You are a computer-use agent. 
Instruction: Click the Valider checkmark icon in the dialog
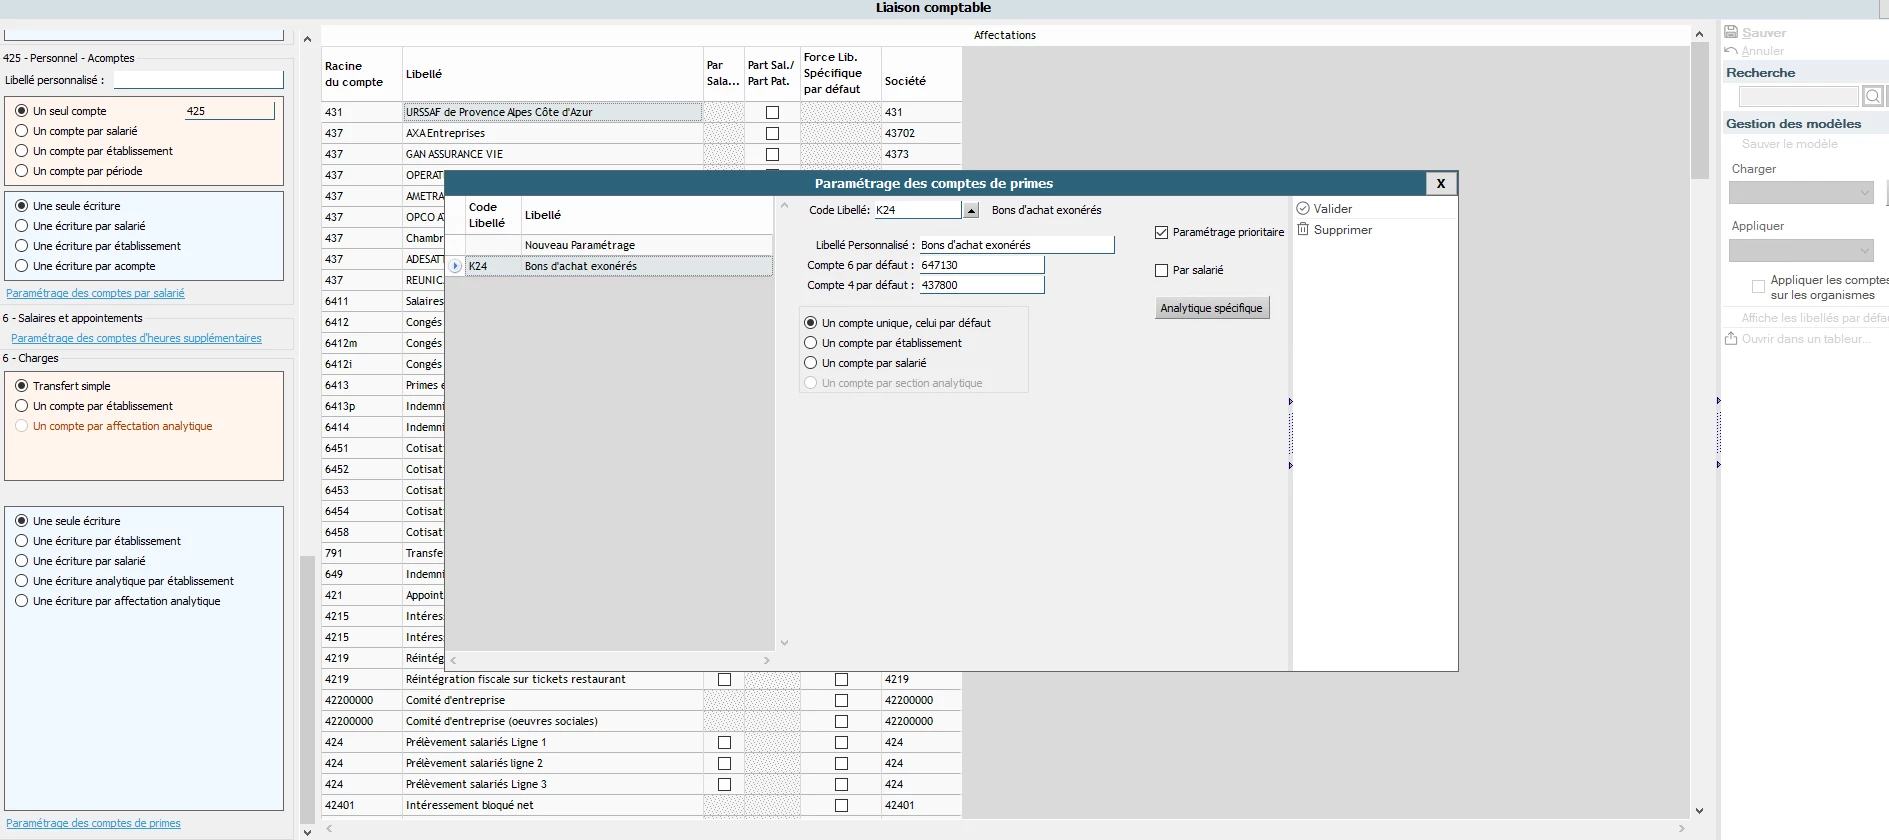1303,208
